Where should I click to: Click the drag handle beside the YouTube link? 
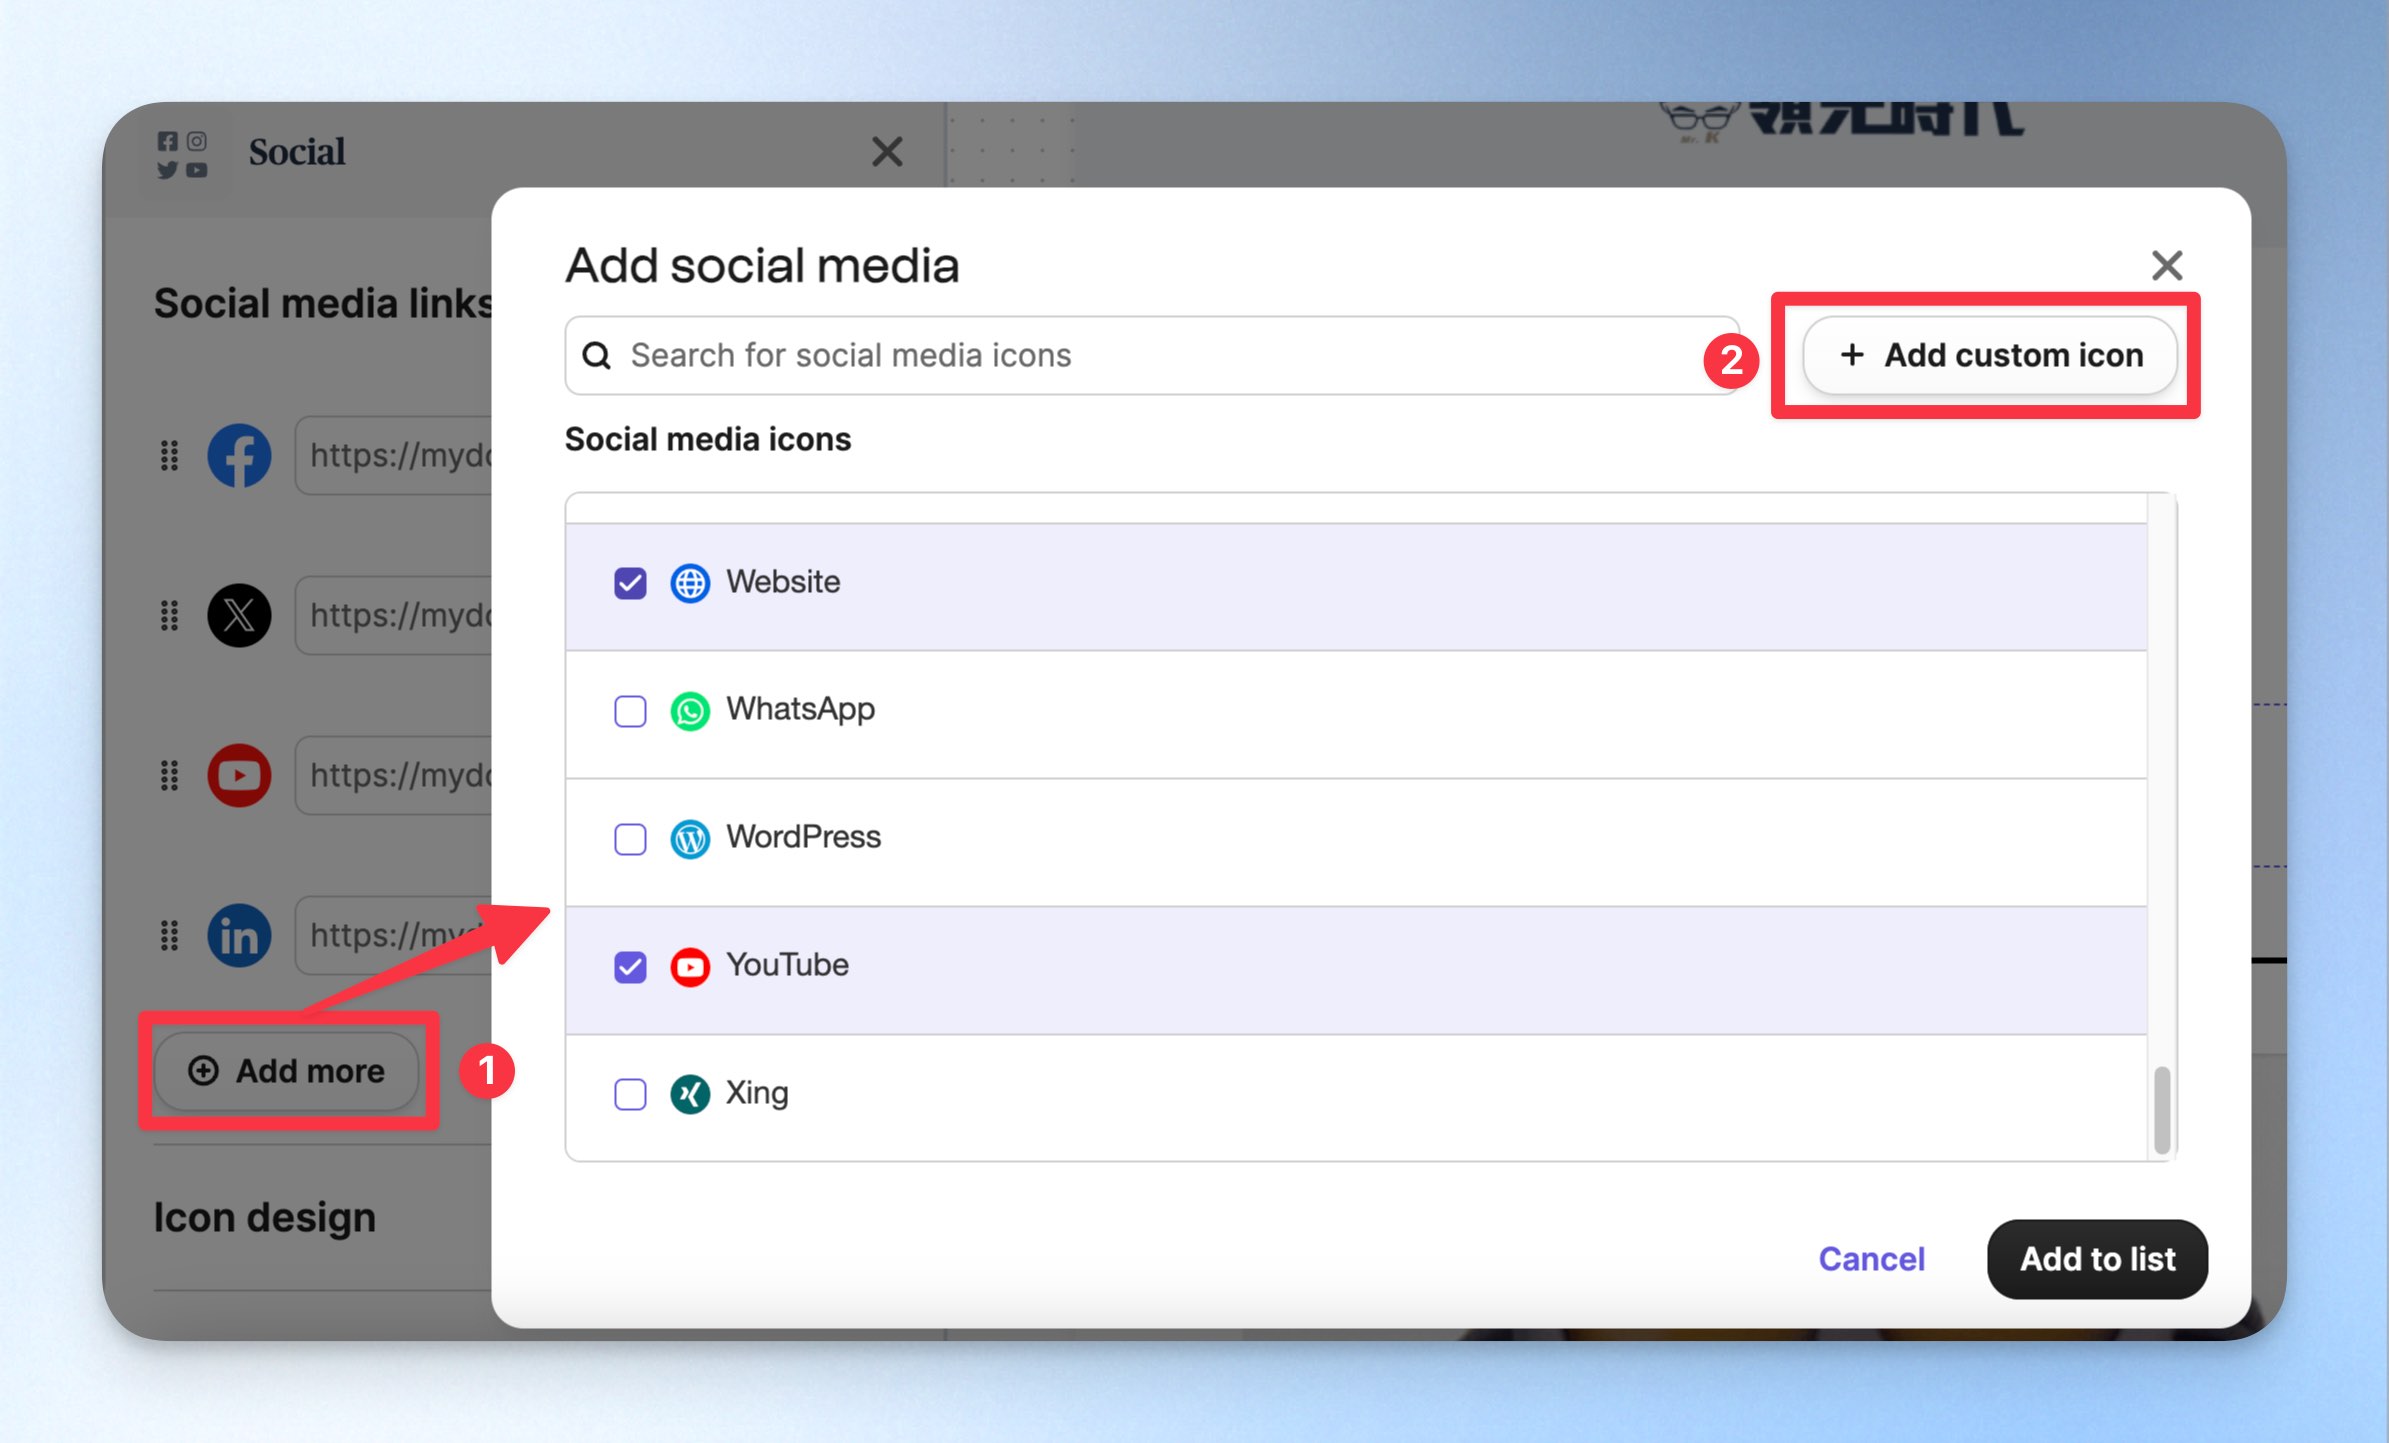point(170,775)
